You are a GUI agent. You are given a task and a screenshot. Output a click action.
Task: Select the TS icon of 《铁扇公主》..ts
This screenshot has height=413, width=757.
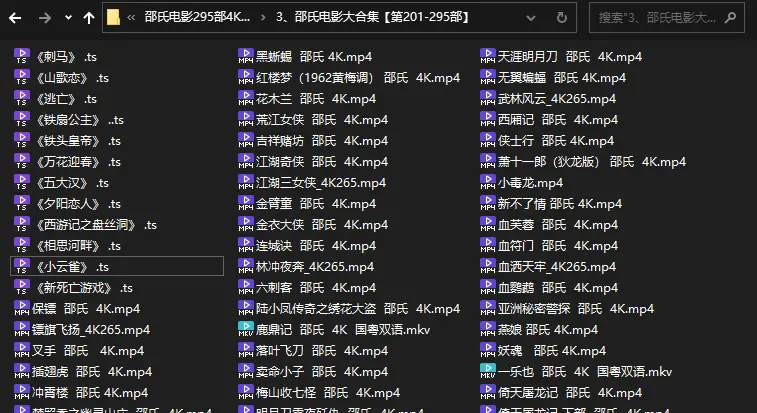(x=22, y=119)
